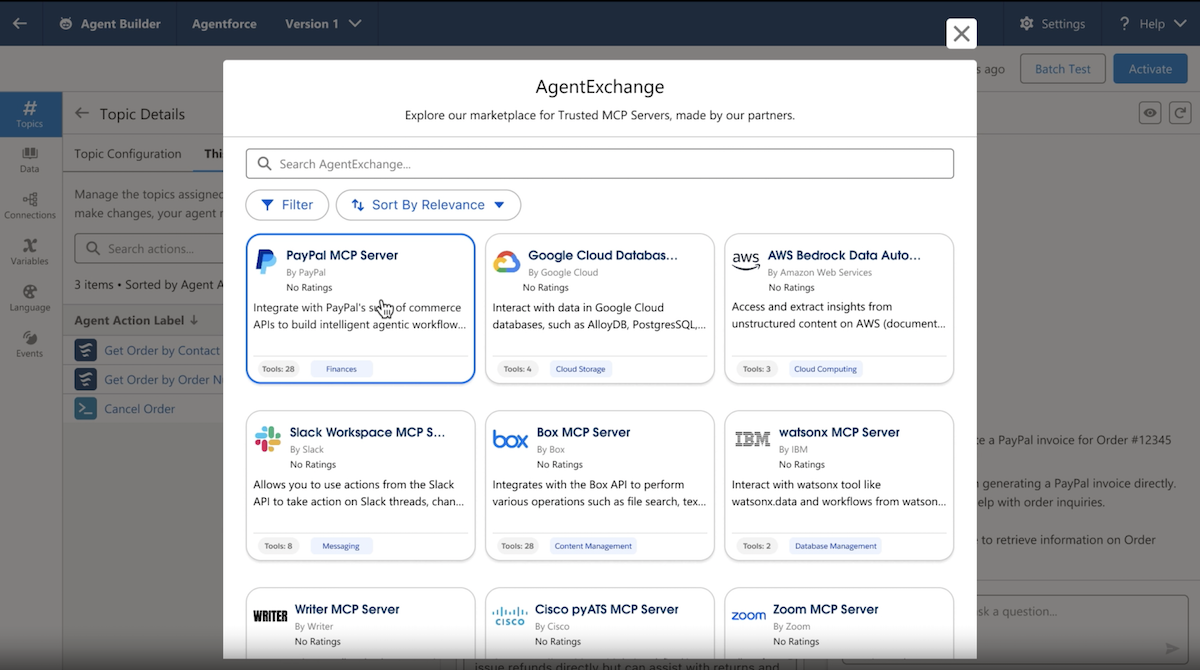Viewport: 1200px width, 670px height.
Task: Go back using the top-left arrow
Action: 20,23
